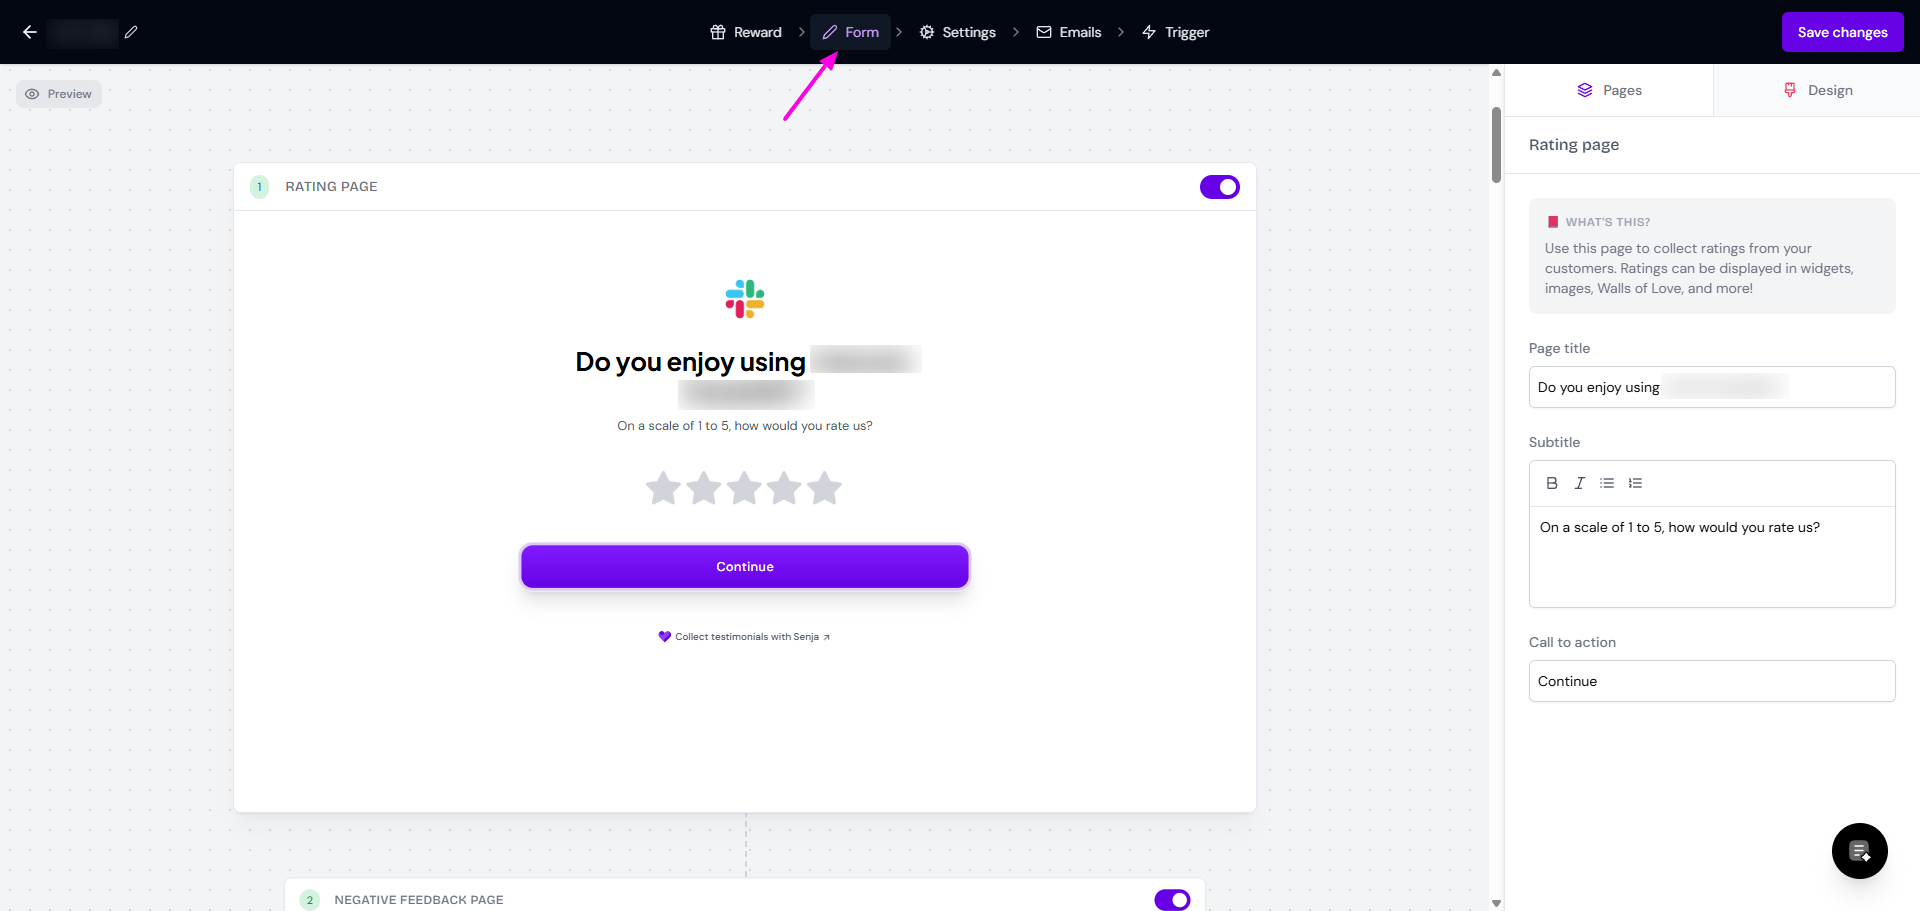Click the purple Continue button

click(x=745, y=566)
